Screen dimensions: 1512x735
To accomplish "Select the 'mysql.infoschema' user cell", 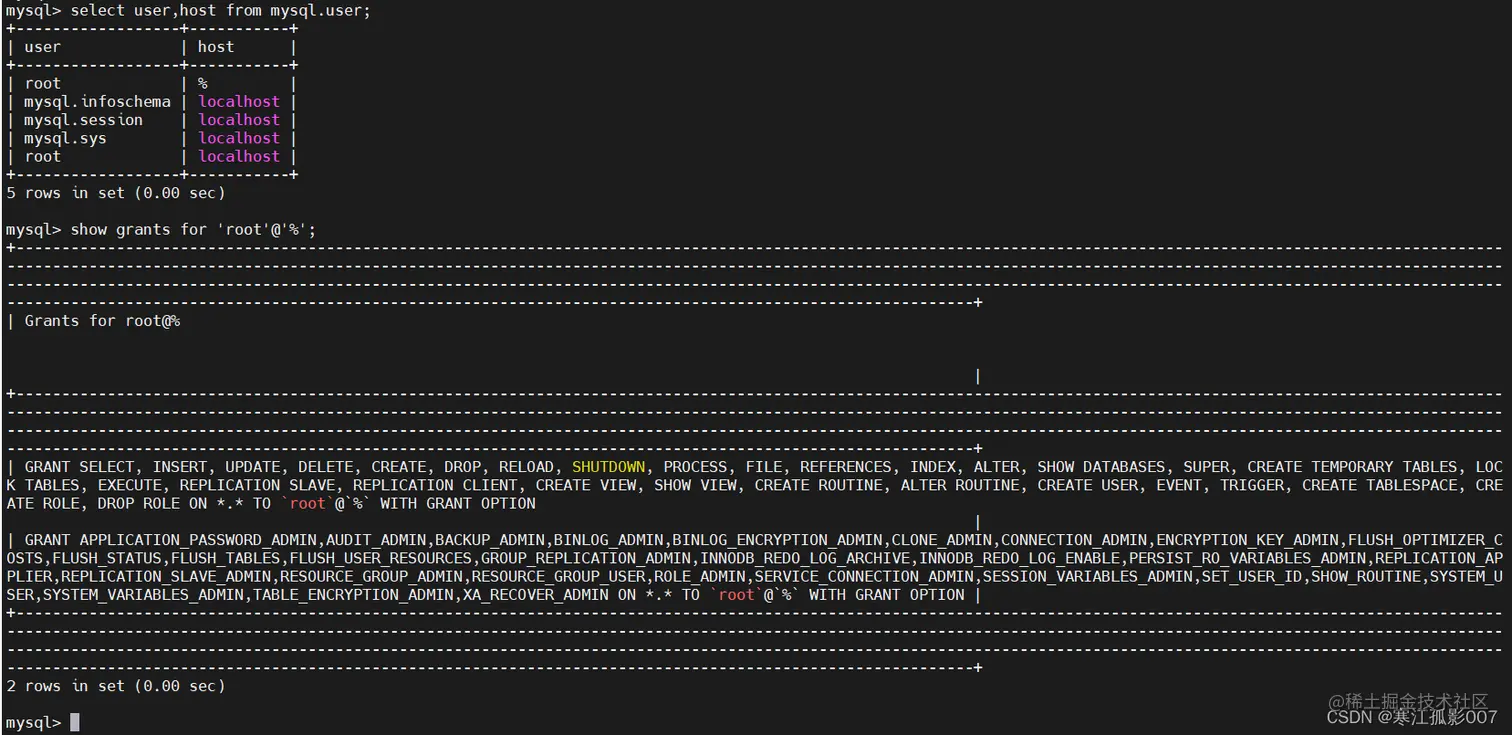I will tap(97, 102).
